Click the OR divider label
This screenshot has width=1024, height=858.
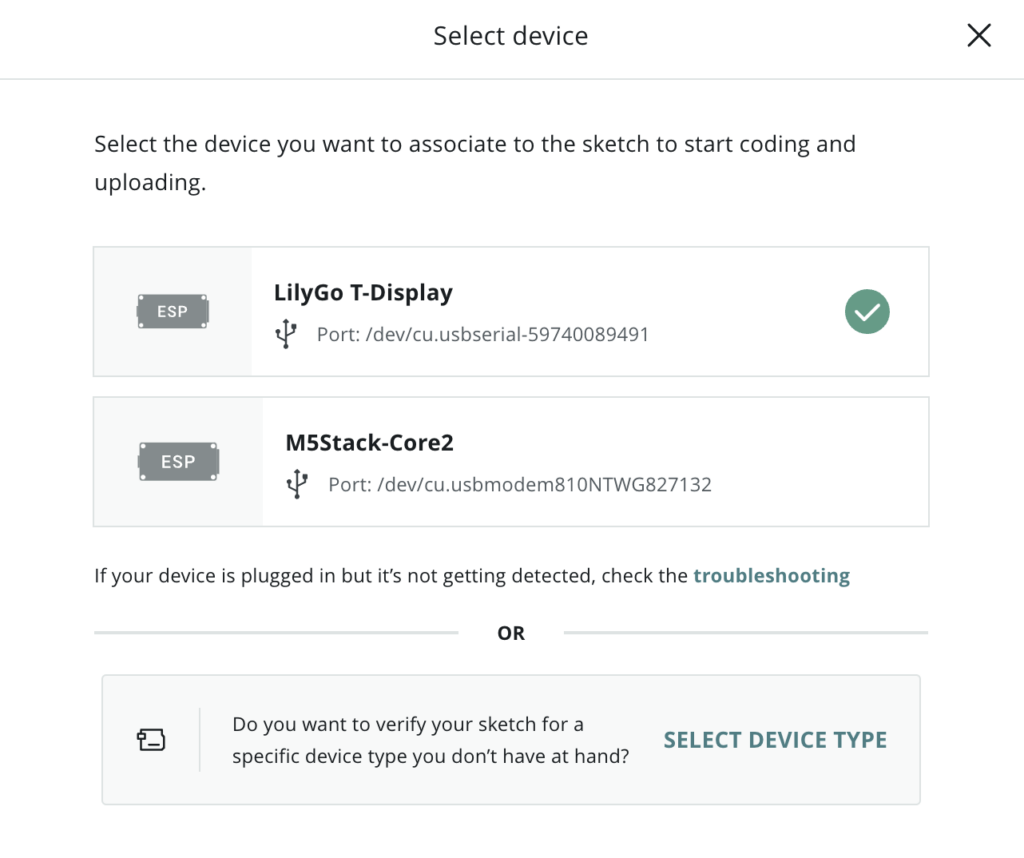tap(511, 633)
